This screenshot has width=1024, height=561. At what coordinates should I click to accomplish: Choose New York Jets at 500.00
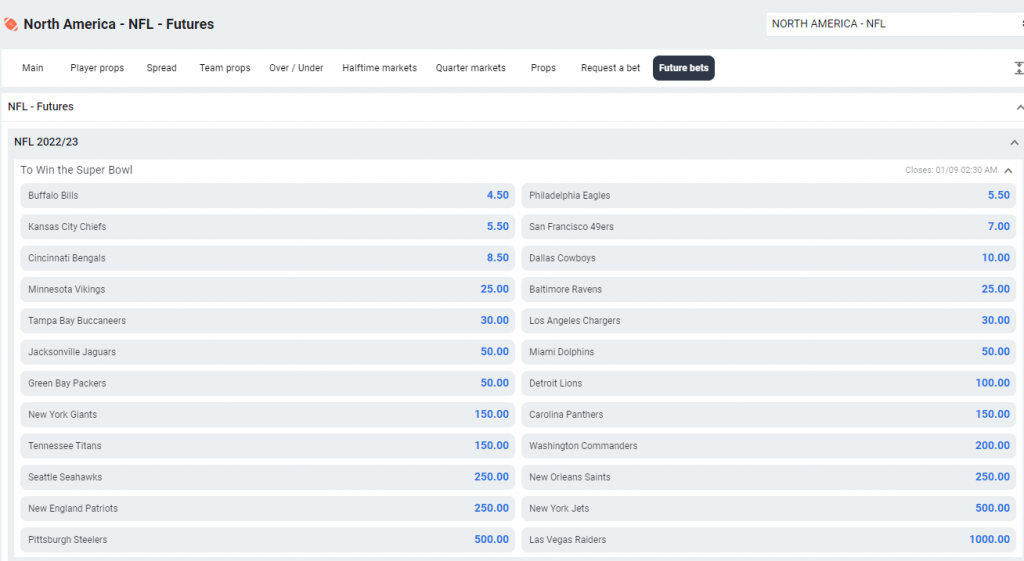[769, 509]
